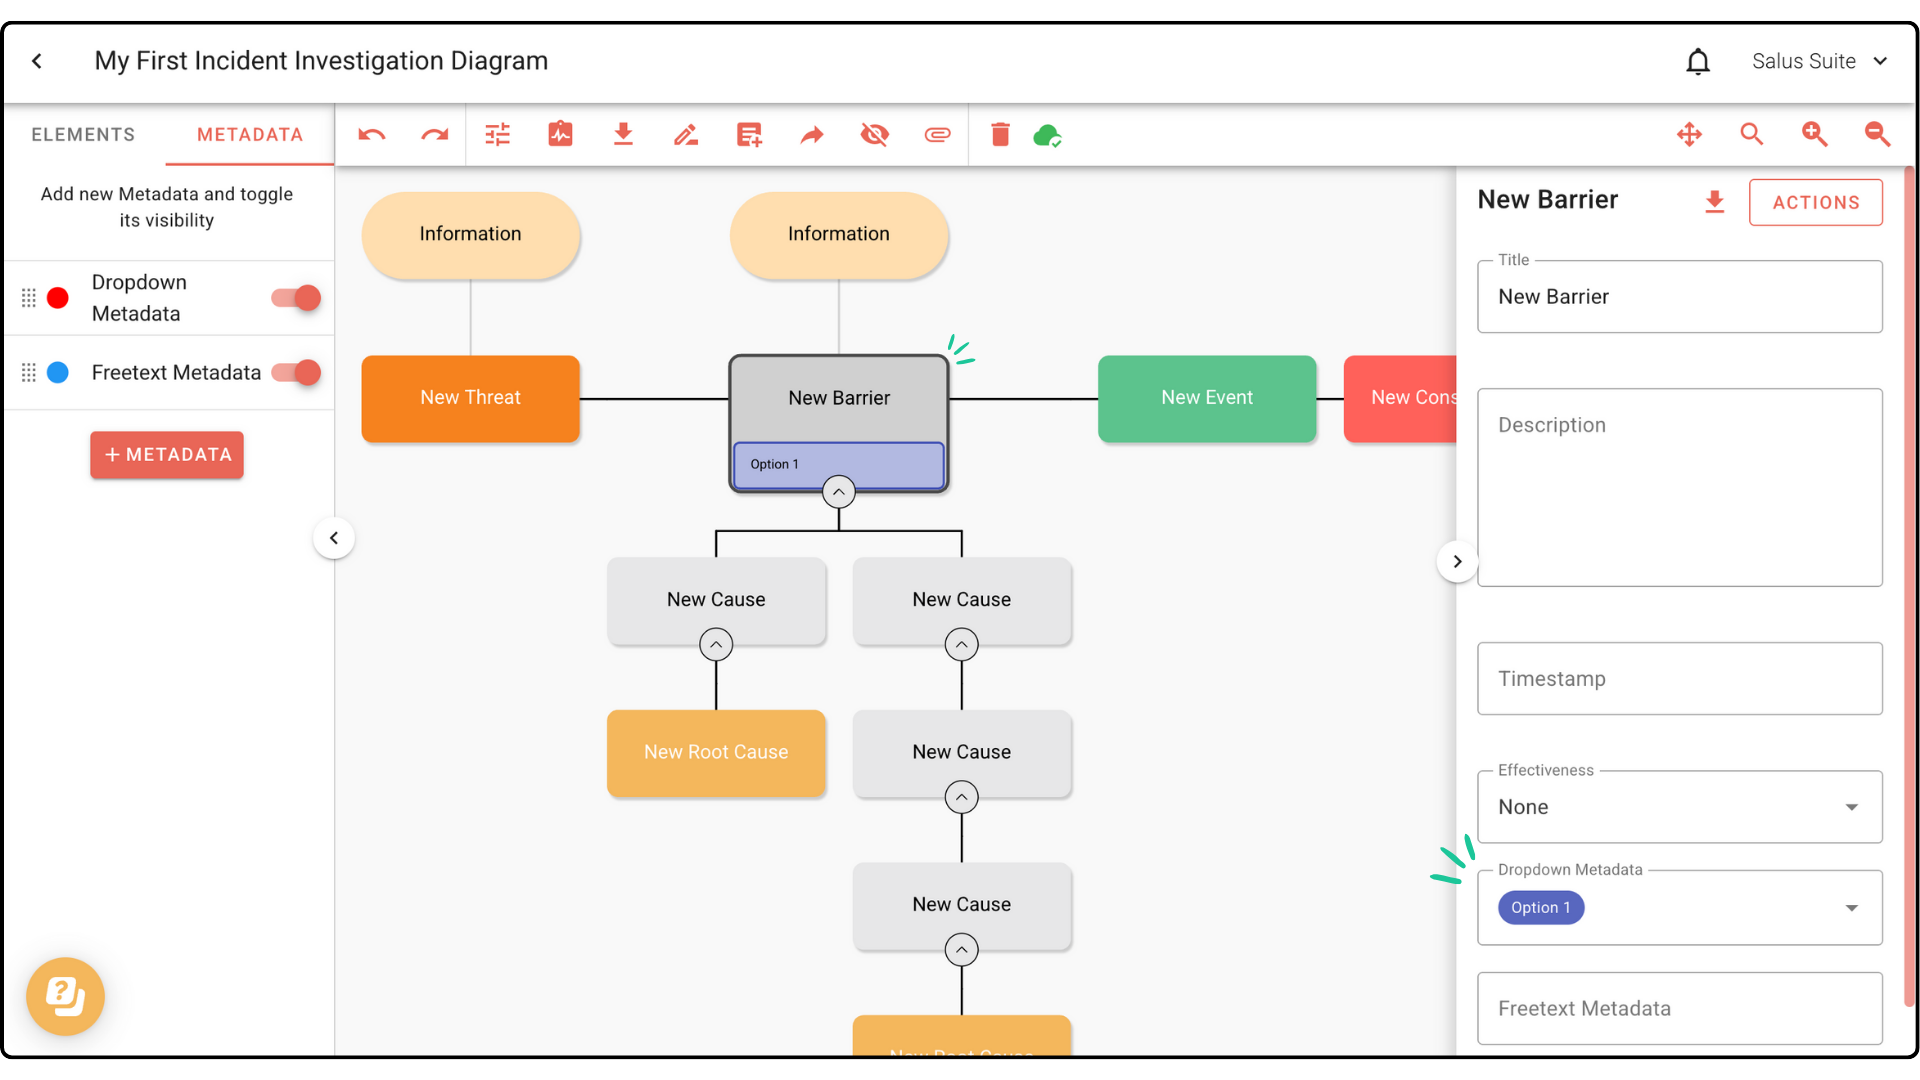Open the Salus Suite account menu

(x=1818, y=62)
